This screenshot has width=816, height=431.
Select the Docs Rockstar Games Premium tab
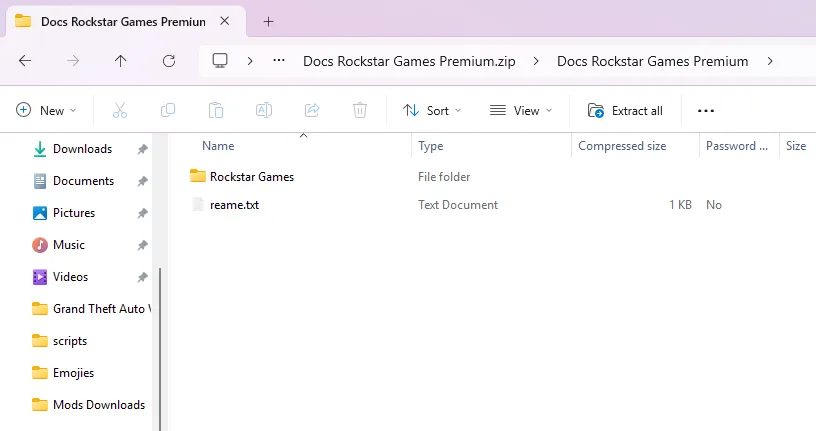[x=123, y=21]
